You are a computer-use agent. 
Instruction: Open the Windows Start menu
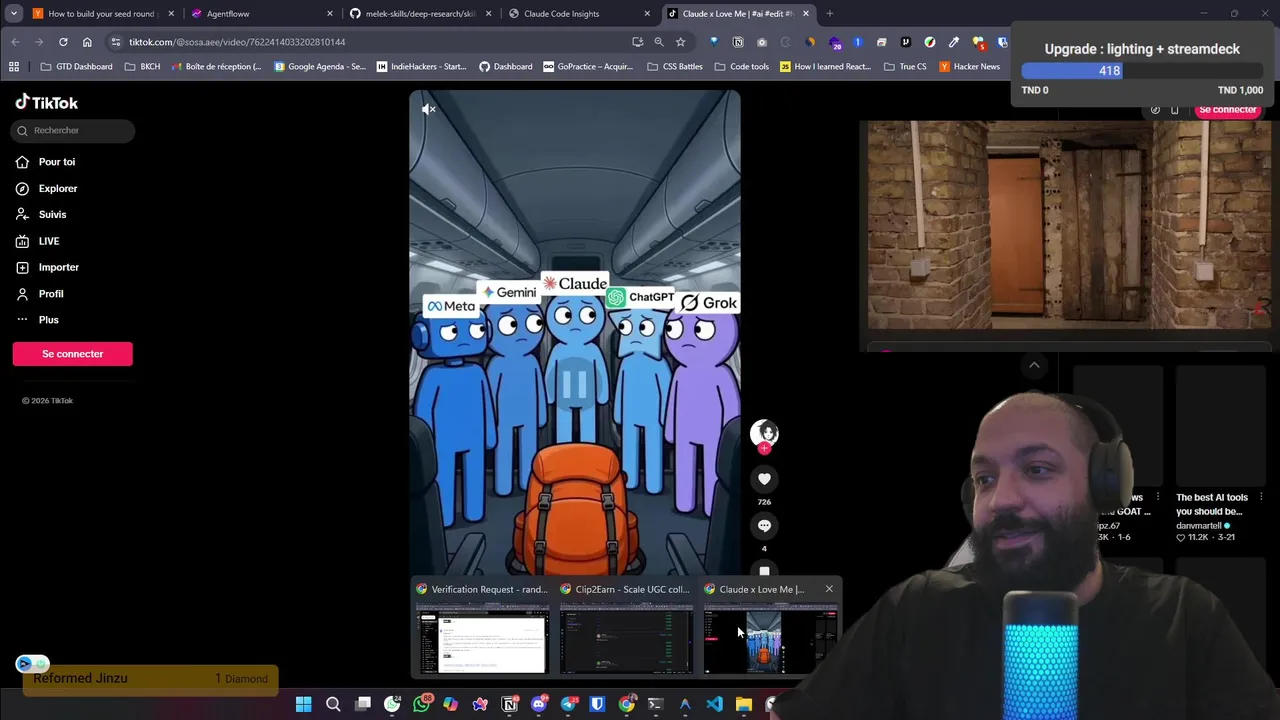(303, 704)
